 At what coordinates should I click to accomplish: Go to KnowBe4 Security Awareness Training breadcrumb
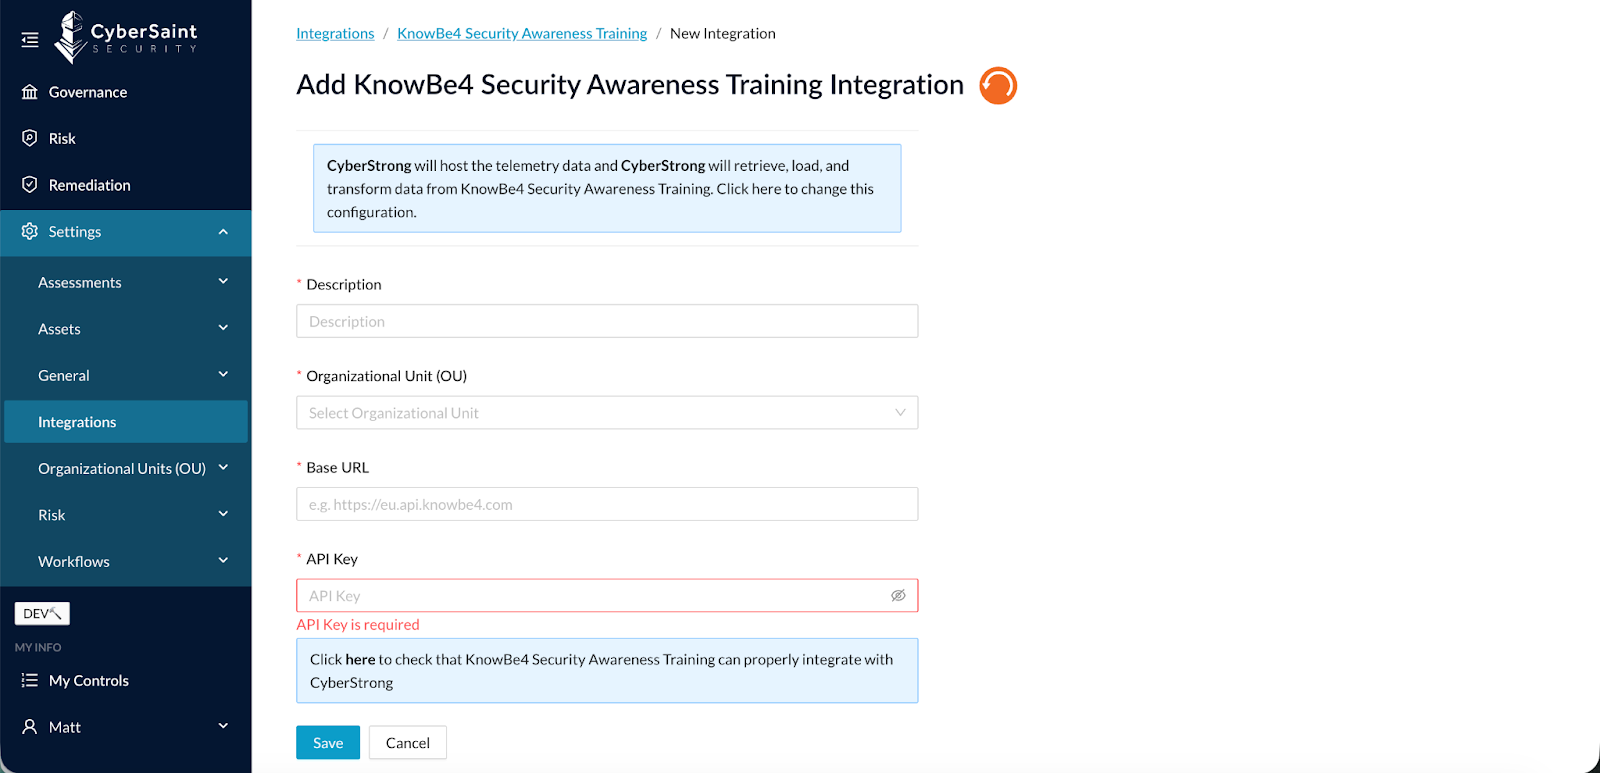(522, 33)
